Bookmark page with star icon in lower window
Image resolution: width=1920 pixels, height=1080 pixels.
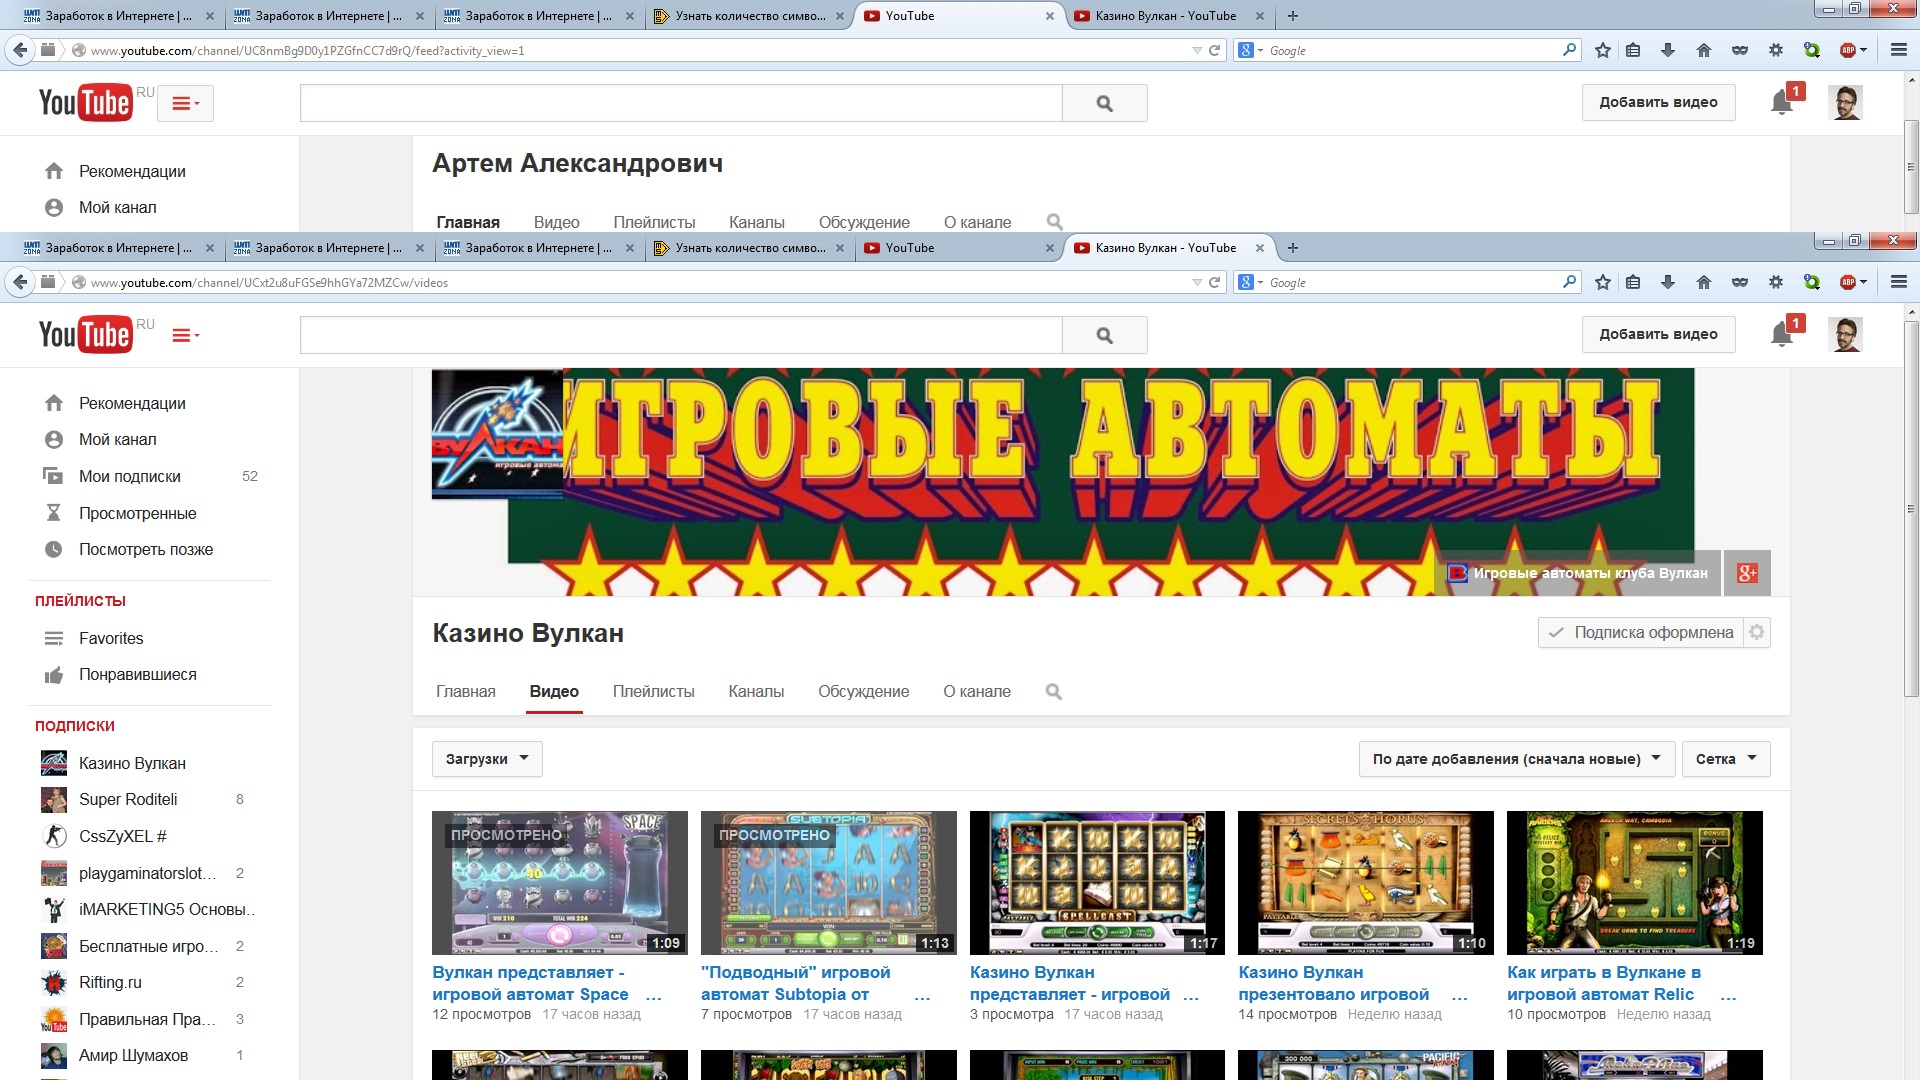(x=1603, y=282)
